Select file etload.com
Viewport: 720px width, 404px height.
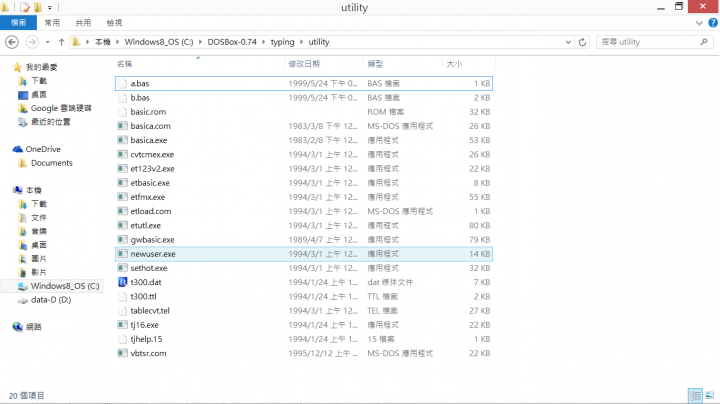point(304,211)
